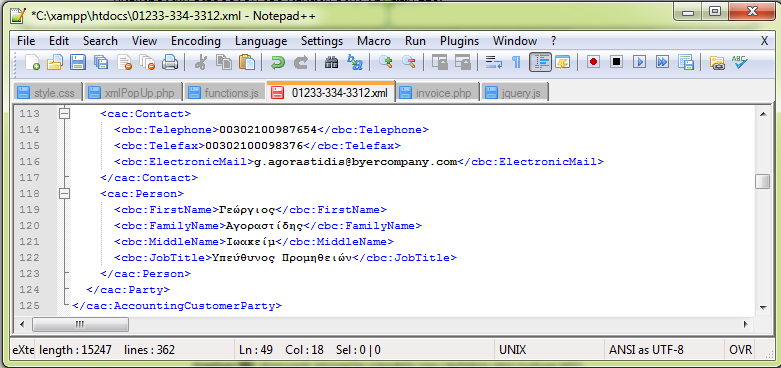Click the Print toolbar icon
Image resolution: width=781 pixels, height=368 pixels.
click(x=170, y=62)
